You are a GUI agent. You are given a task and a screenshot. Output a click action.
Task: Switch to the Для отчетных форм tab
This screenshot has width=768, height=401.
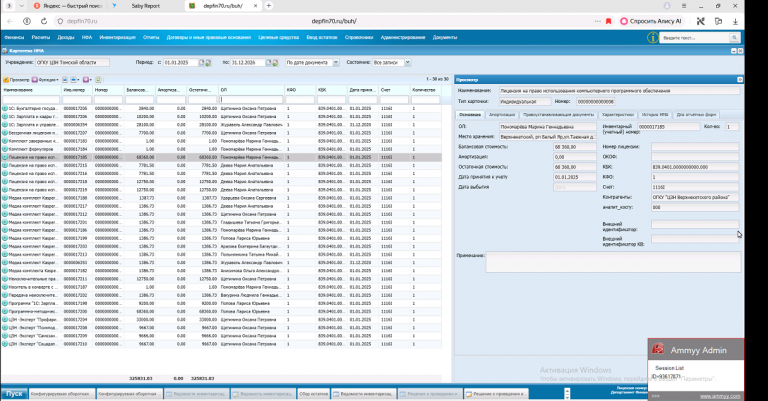(696, 115)
